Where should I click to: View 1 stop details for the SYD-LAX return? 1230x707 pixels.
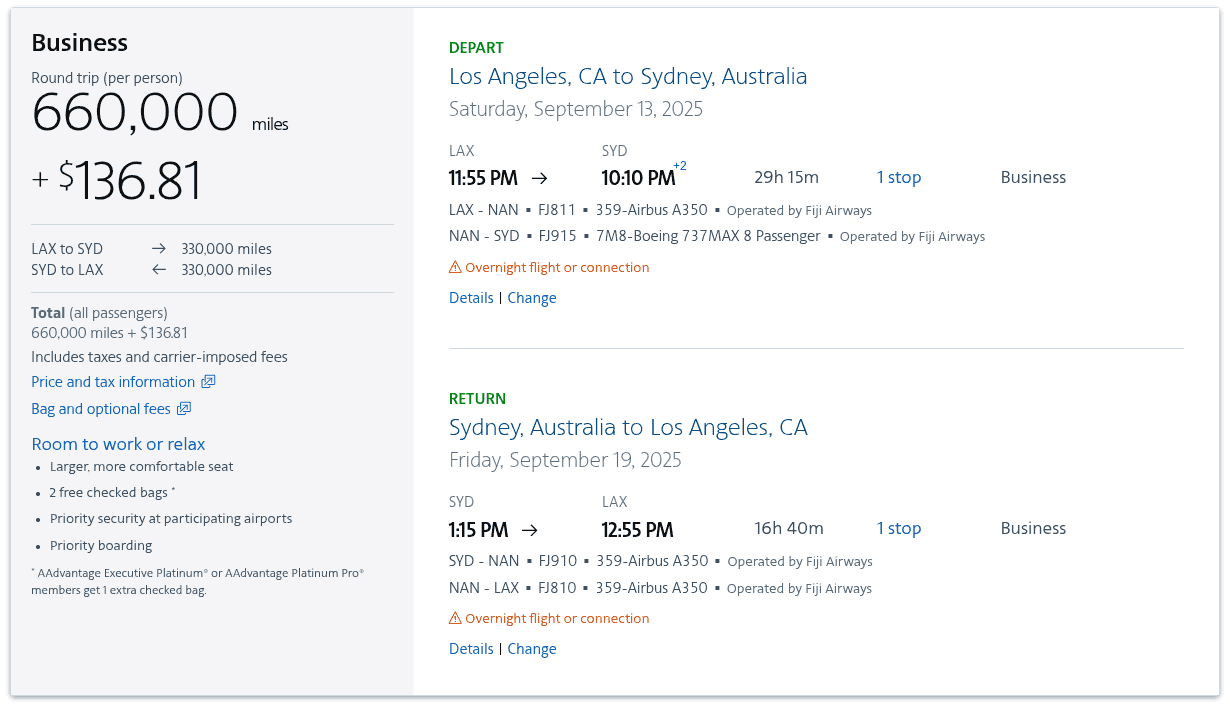coord(898,528)
